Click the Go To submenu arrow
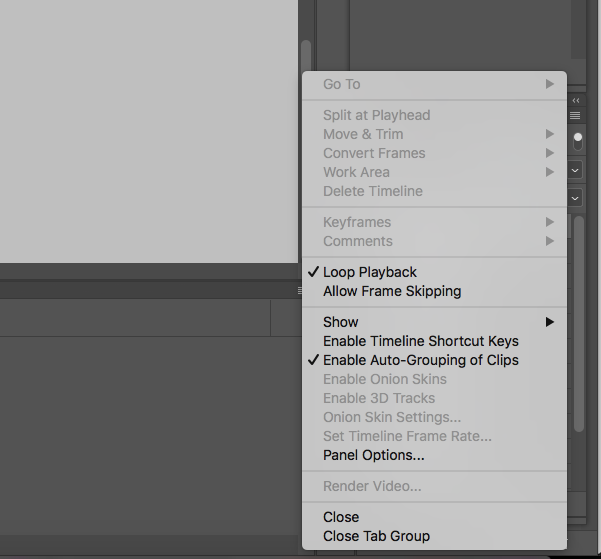Image resolution: width=601 pixels, height=559 pixels. tap(550, 84)
